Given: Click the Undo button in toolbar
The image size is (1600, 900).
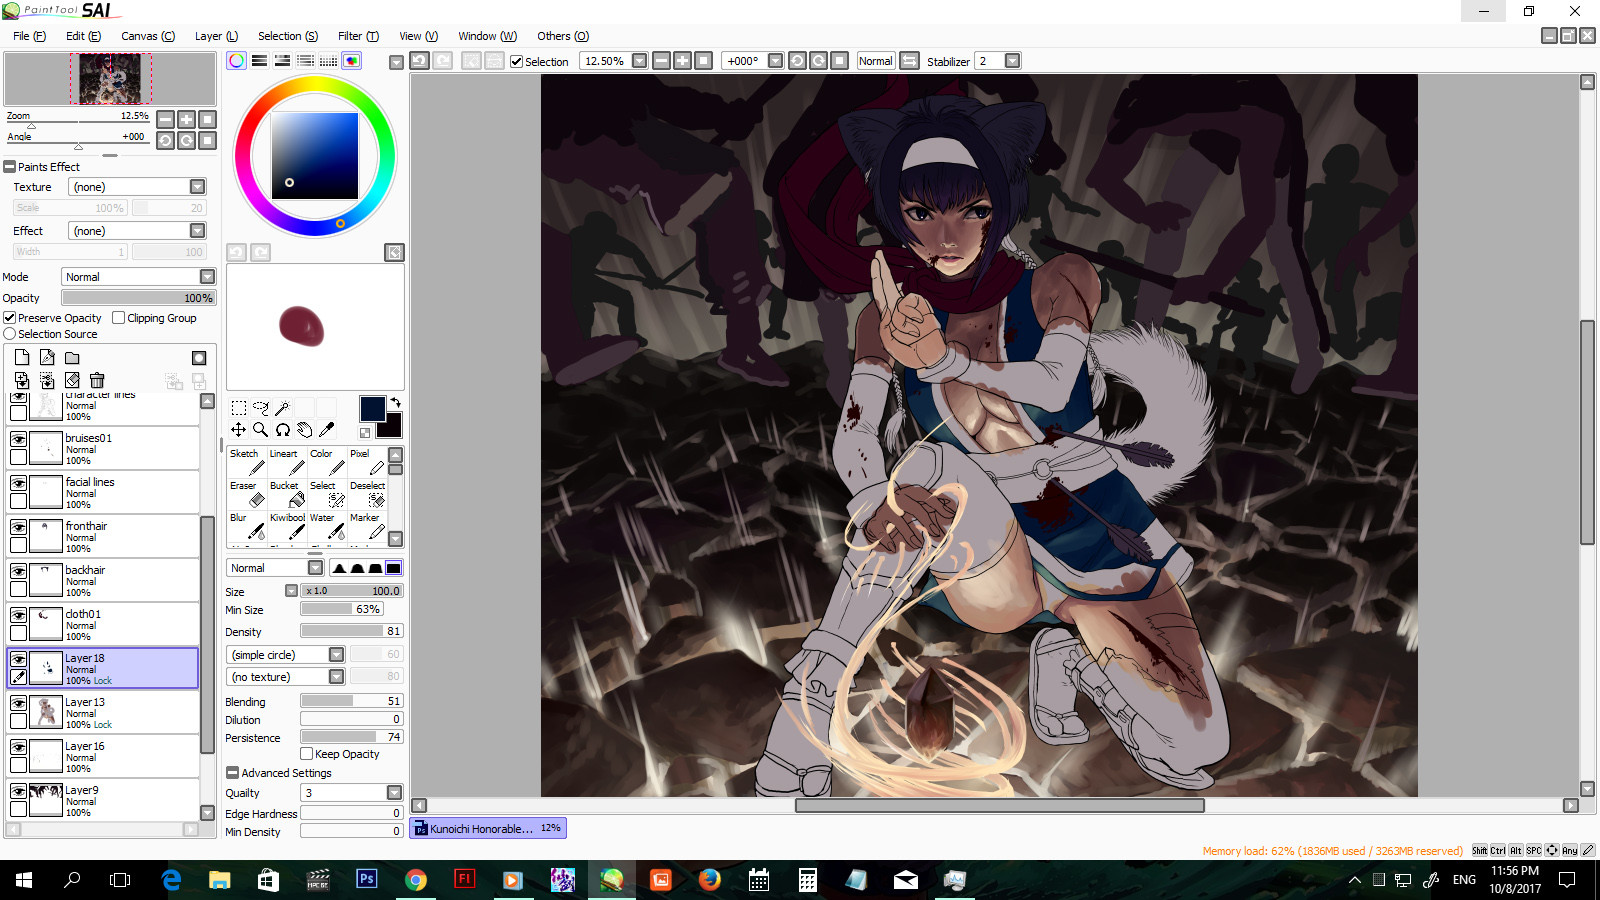Looking at the screenshot, I should point(419,61).
